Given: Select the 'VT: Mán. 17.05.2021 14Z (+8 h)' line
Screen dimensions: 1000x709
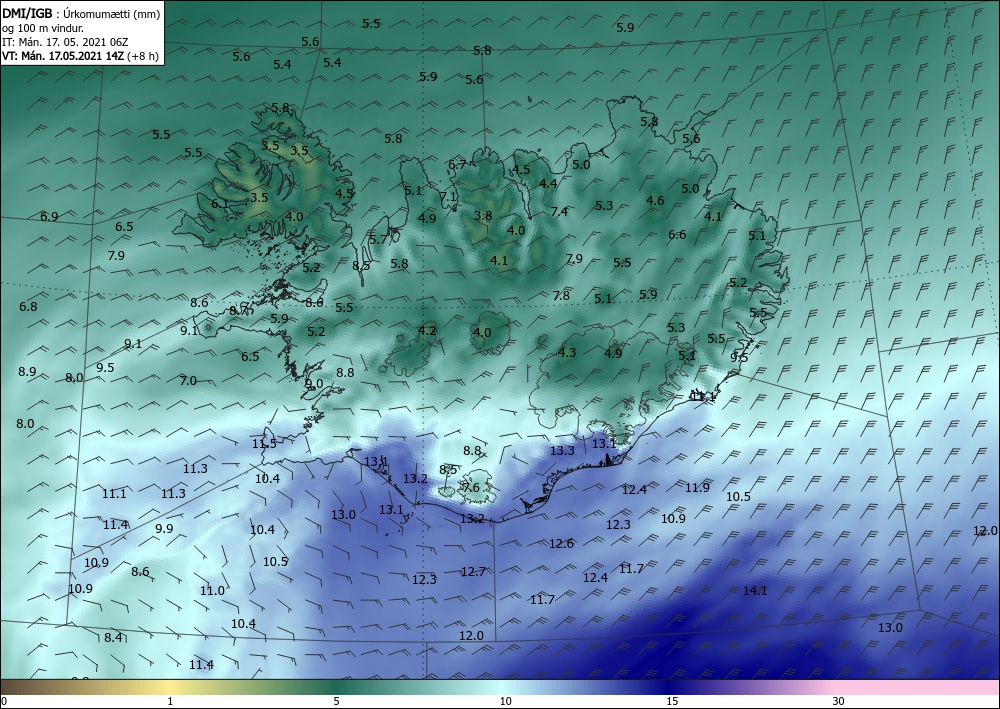Looking at the screenshot, I should [x=80, y=56].
